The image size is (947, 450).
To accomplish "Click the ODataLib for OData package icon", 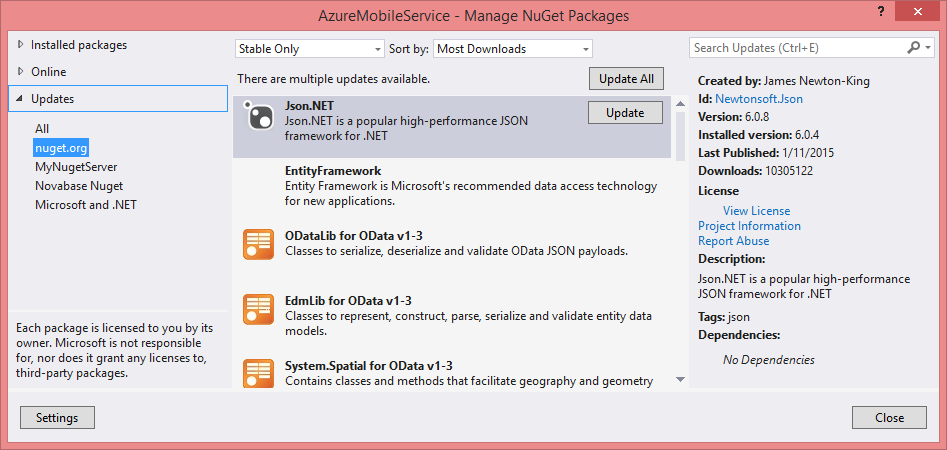I will (258, 245).
